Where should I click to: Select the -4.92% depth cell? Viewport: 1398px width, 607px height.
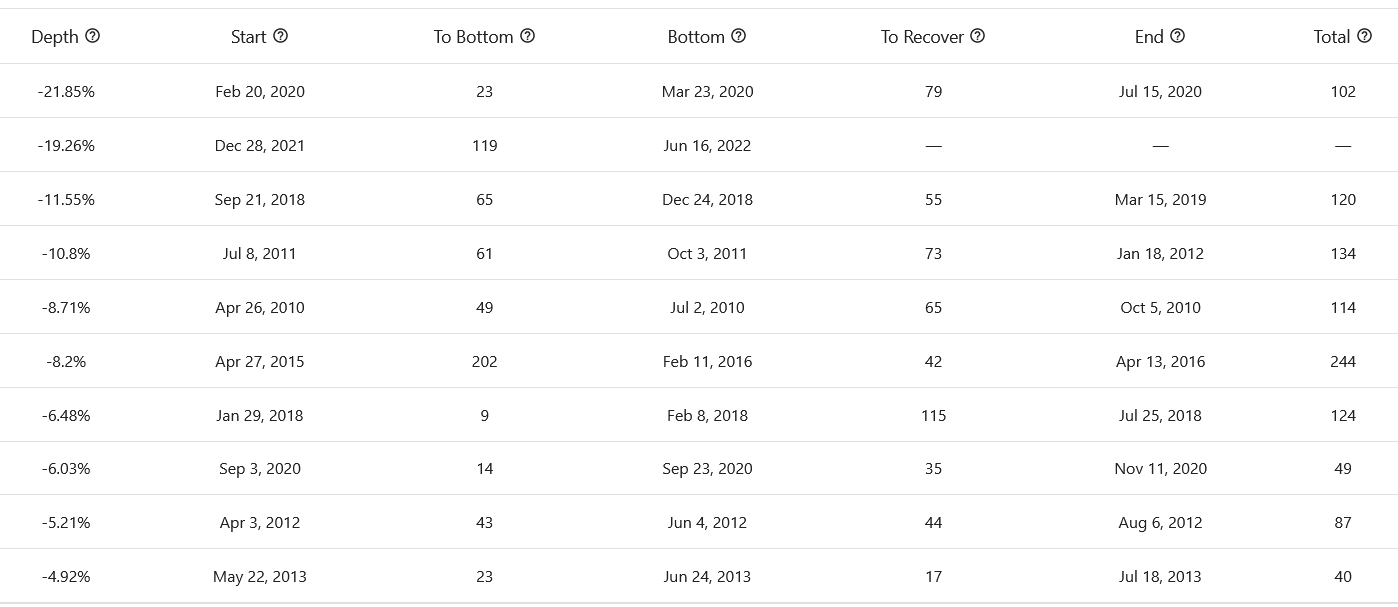click(x=66, y=577)
